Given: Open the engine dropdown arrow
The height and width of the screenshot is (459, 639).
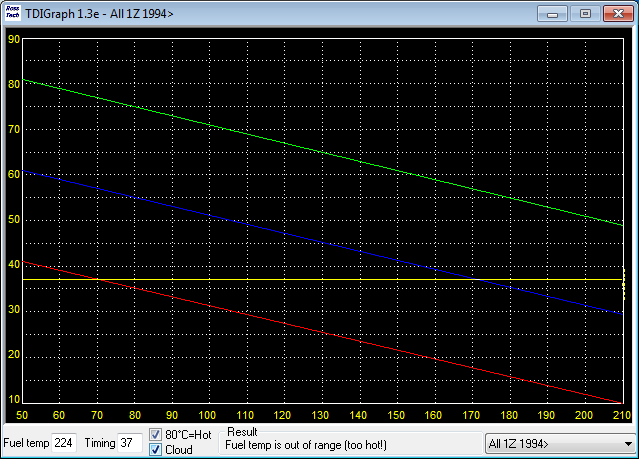Looking at the screenshot, I should coord(627,443).
